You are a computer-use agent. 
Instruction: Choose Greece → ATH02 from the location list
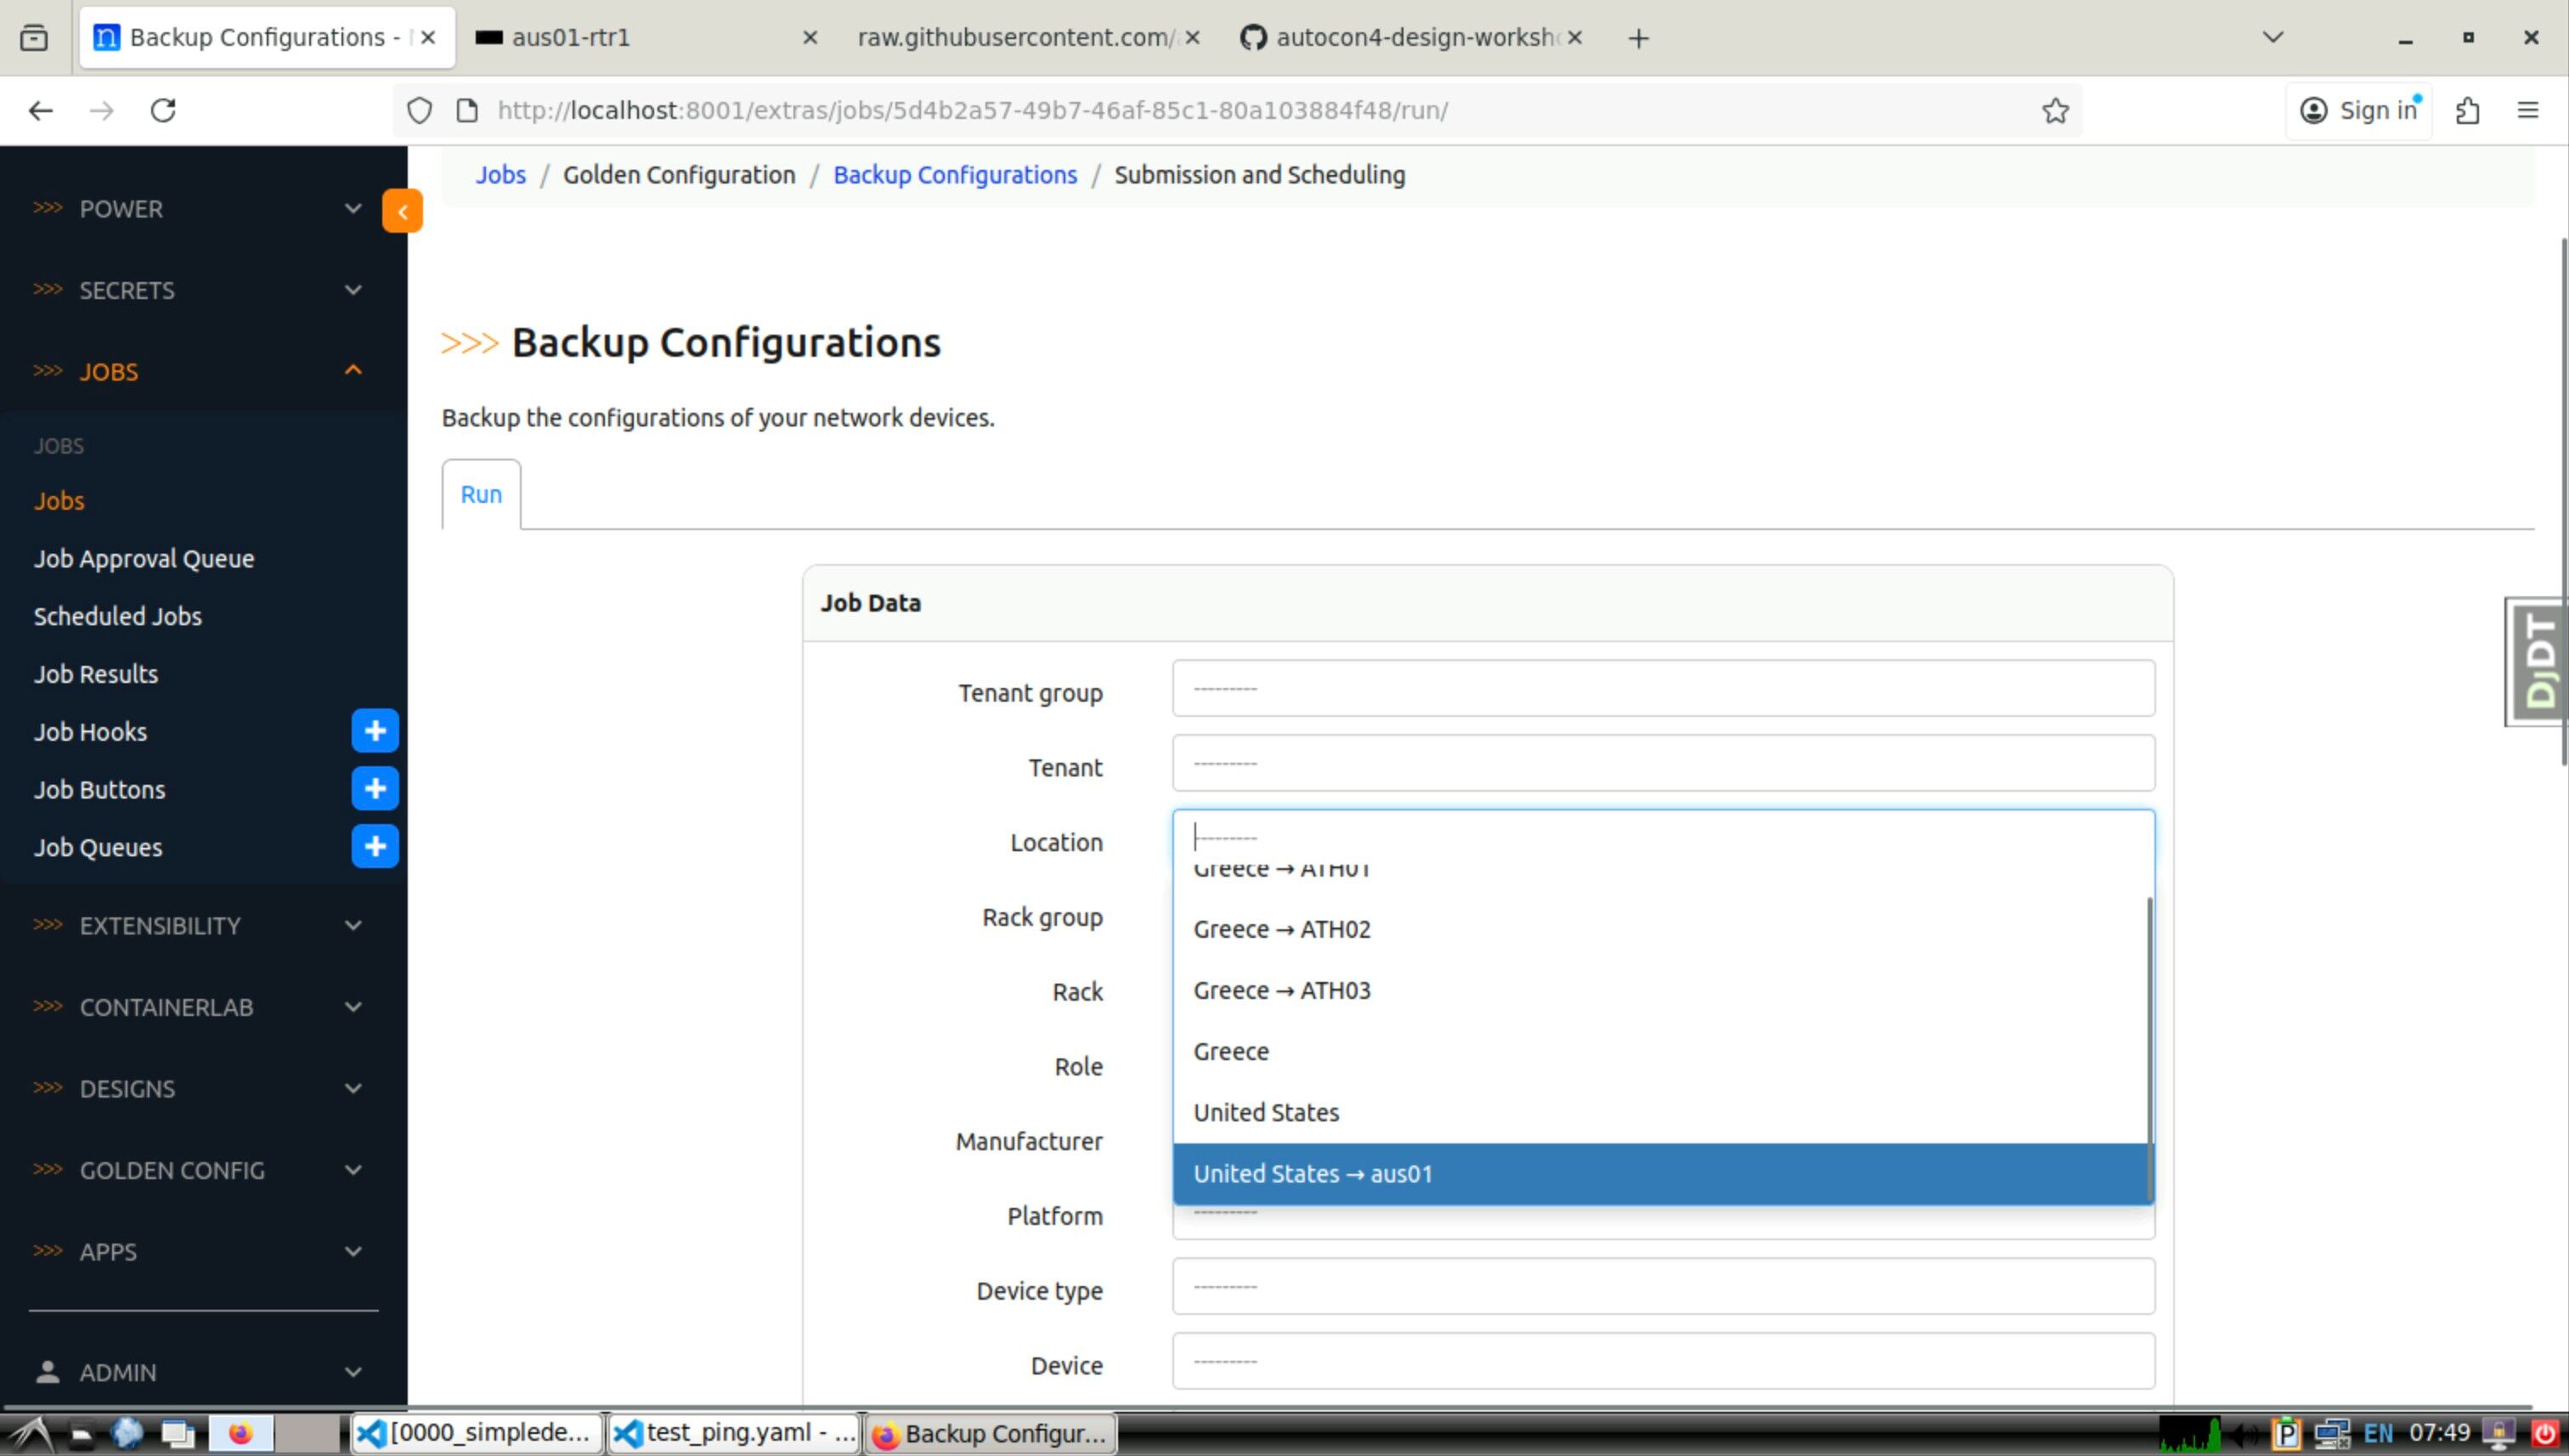1282,929
